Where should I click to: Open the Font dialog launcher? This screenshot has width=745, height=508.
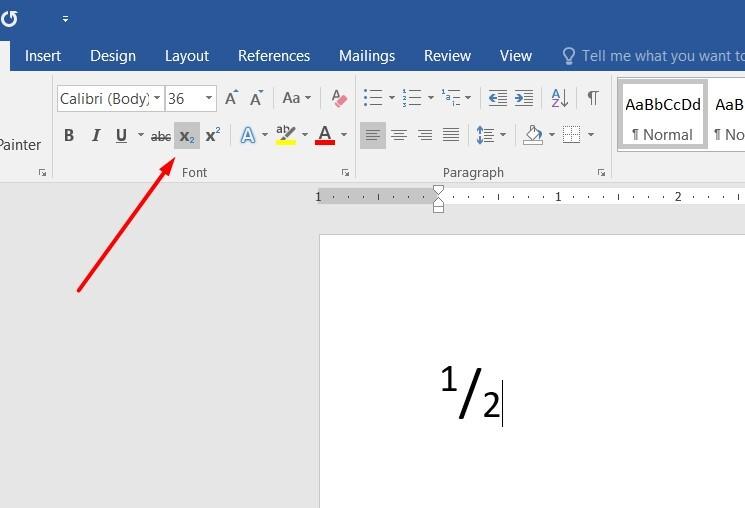pyautogui.click(x=345, y=173)
